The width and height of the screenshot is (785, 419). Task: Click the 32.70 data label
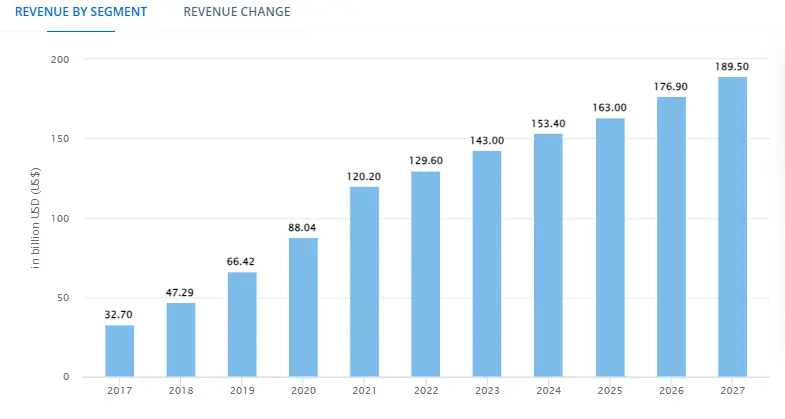(119, 314)
